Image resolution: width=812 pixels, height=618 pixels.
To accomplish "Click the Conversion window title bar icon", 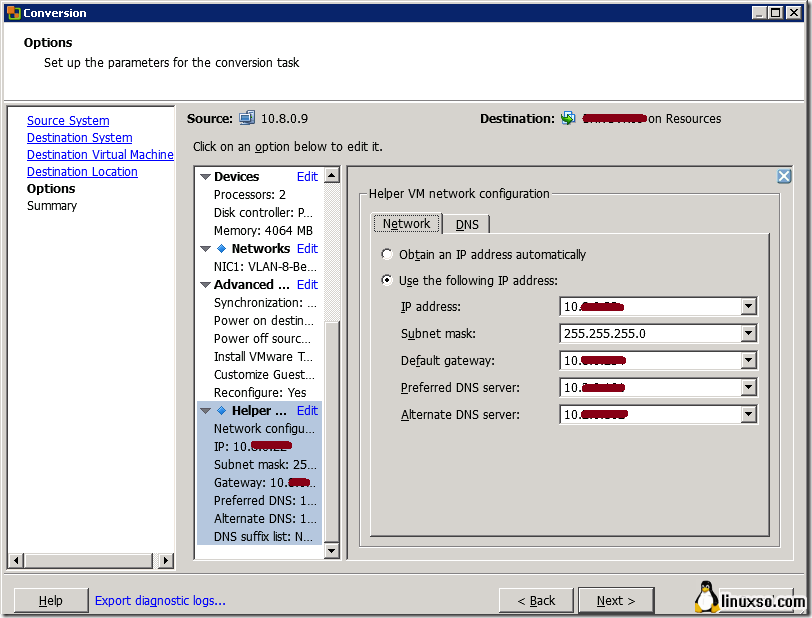I will (13, 13).
